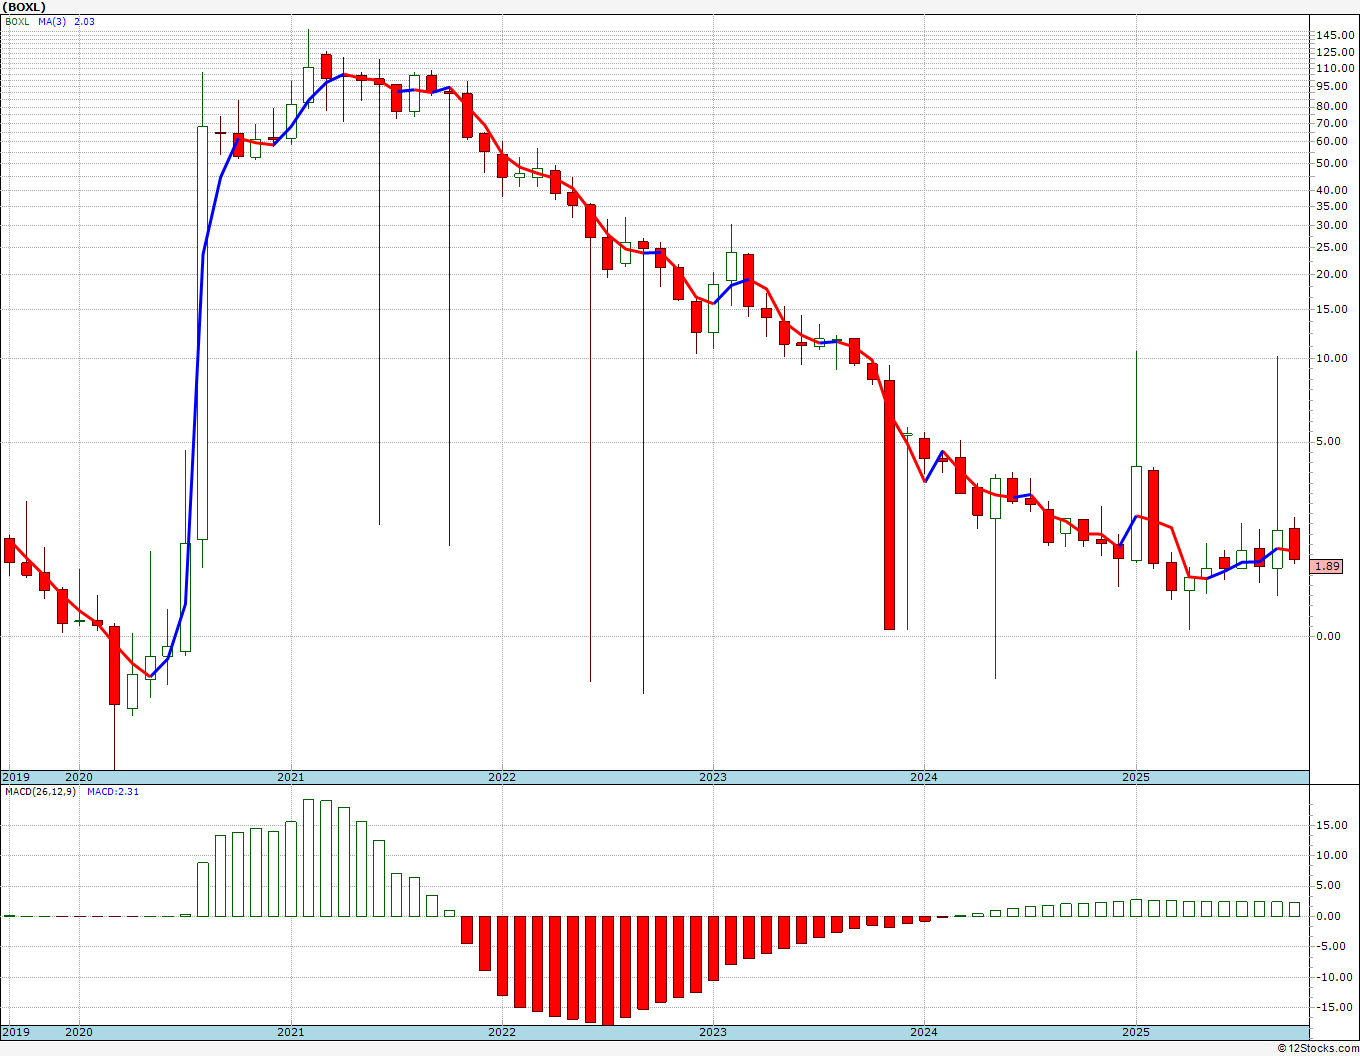Click 2023 on the MACD panel time axis
The width and height of the screenshot is (1360, 1056).
pyautogui.click(x=712, y=1032)
